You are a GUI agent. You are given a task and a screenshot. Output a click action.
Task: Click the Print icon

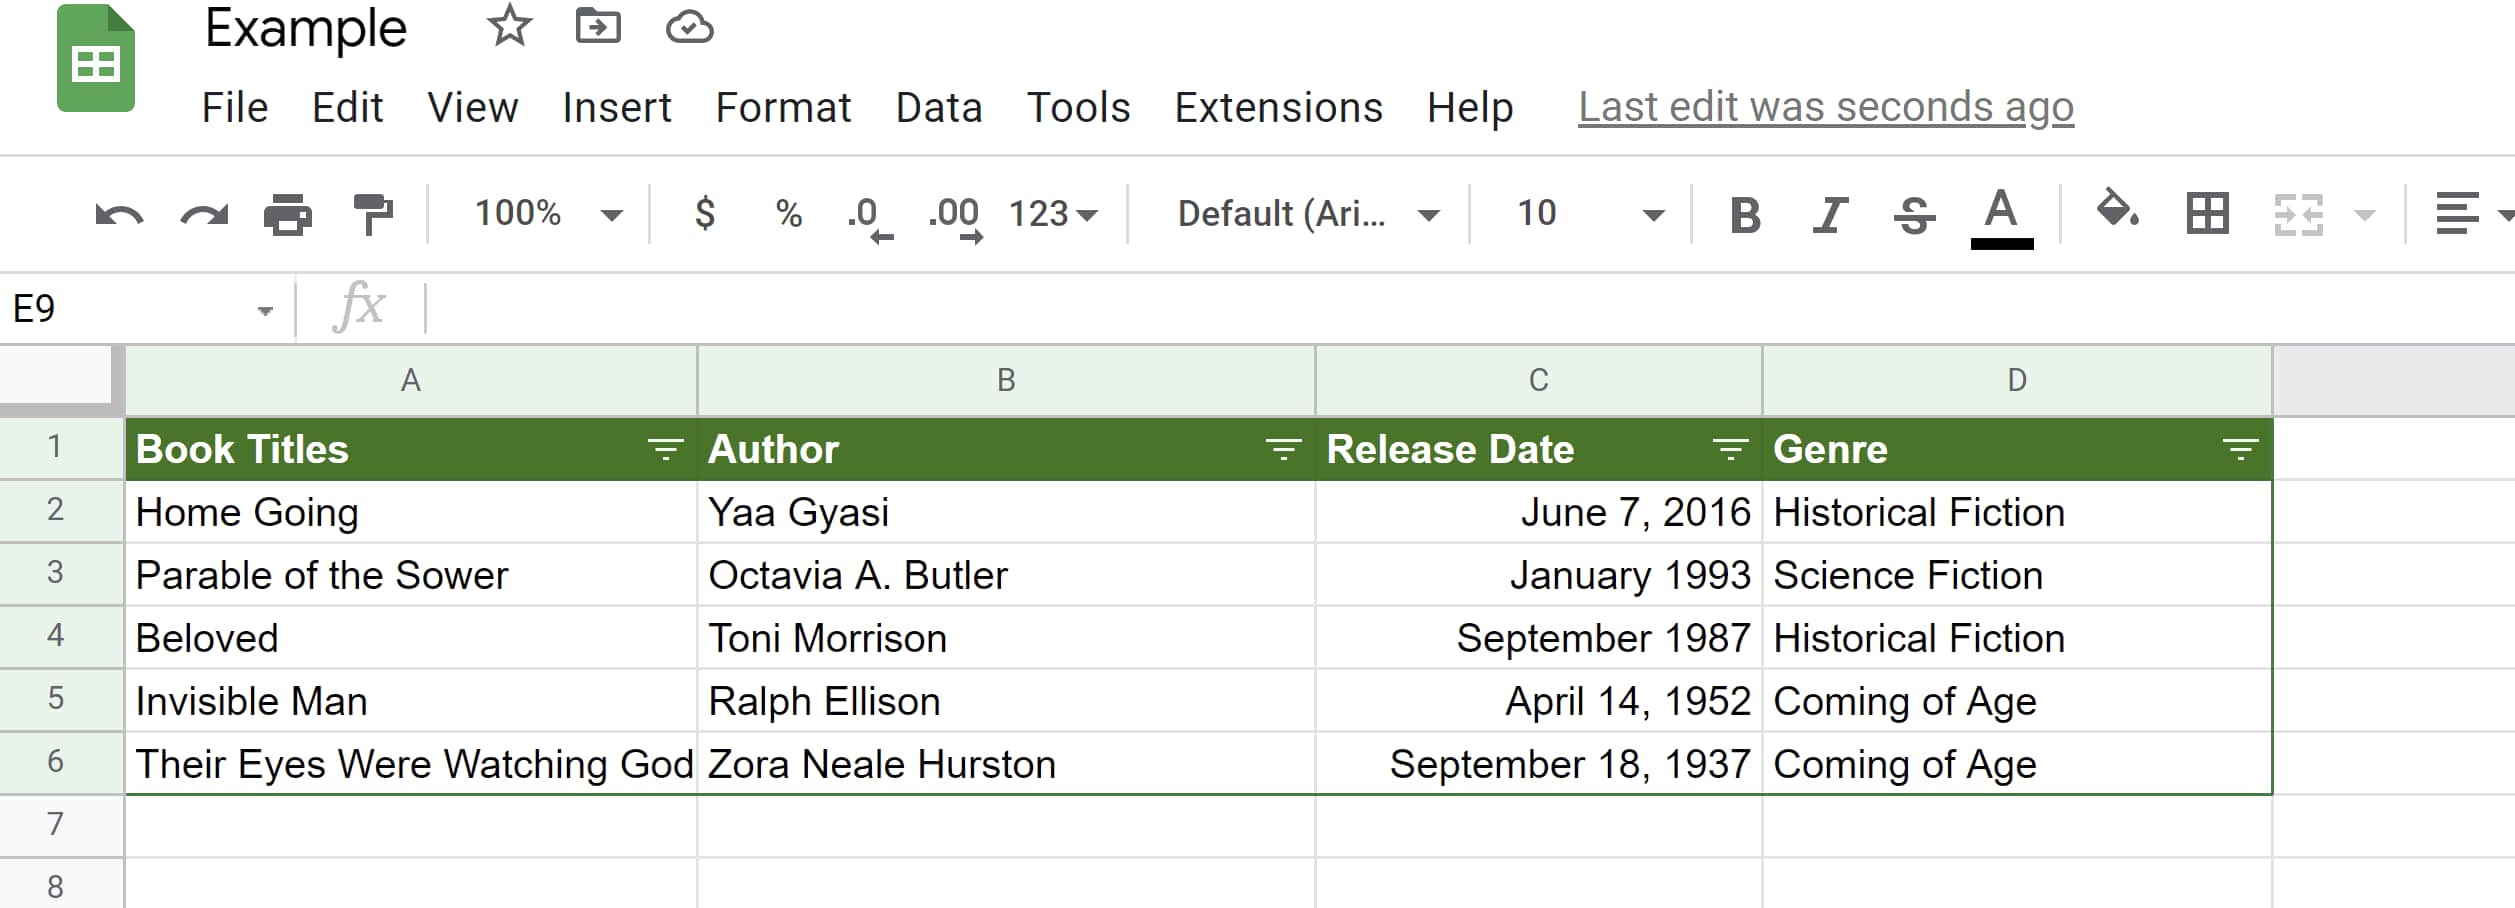(x=288, y=214)
